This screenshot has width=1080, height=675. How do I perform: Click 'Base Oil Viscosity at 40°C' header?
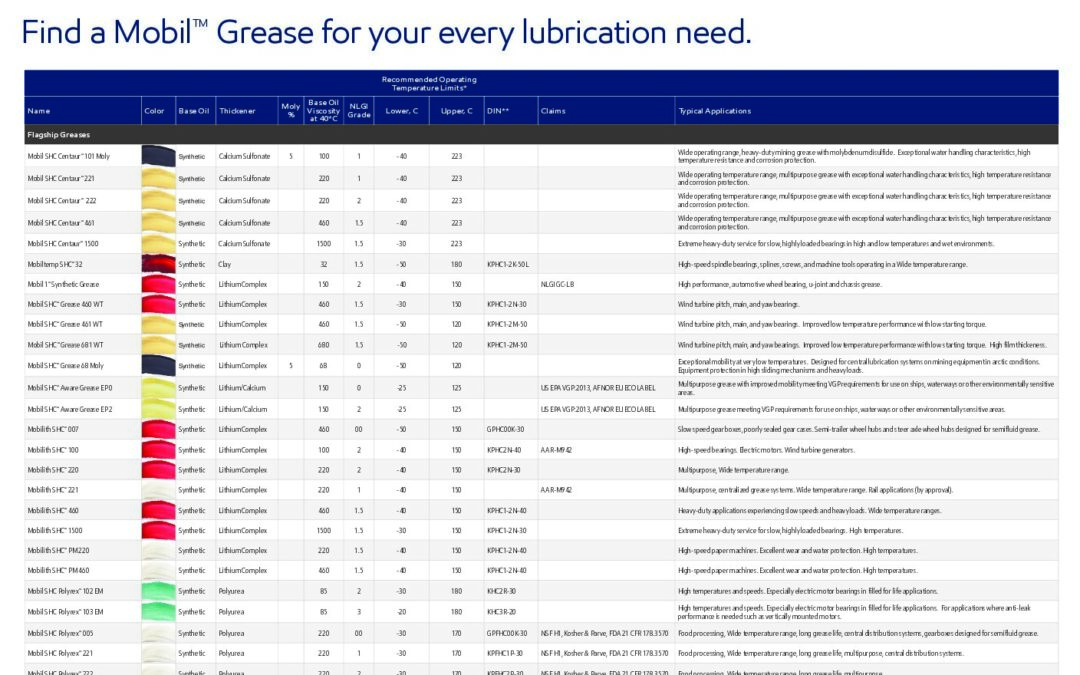pos(323,110)
